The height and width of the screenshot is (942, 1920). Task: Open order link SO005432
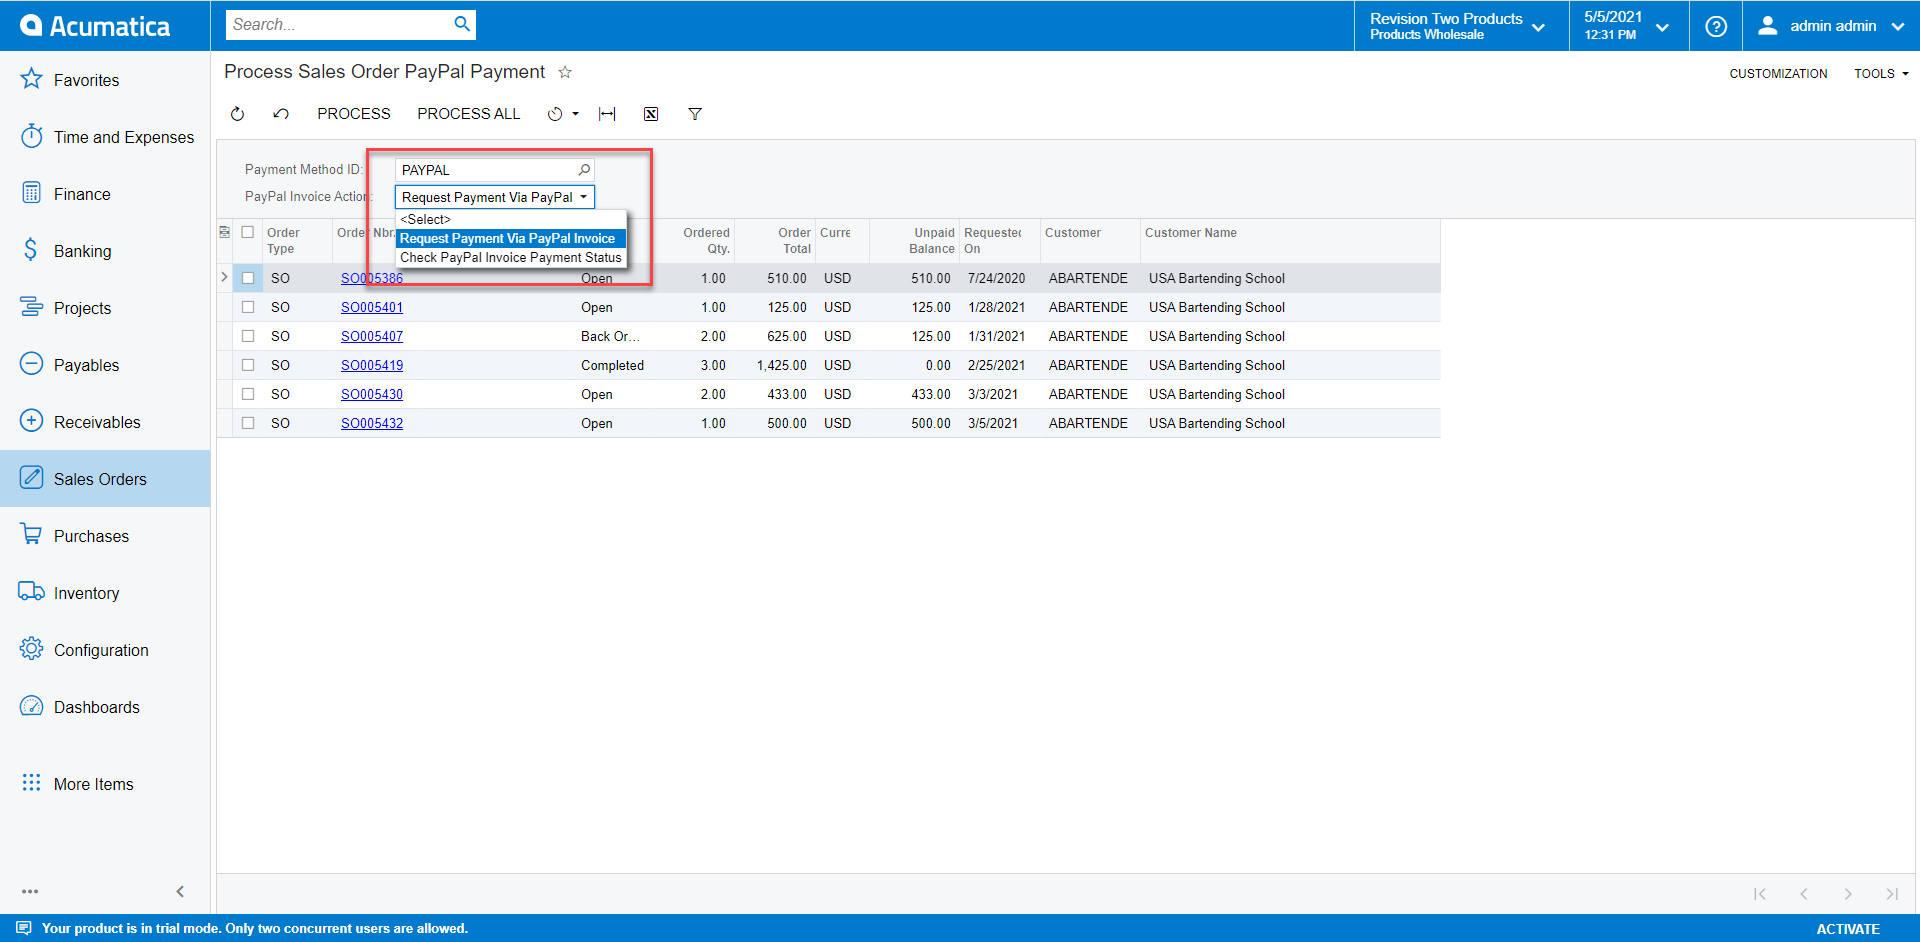point(372,423)
